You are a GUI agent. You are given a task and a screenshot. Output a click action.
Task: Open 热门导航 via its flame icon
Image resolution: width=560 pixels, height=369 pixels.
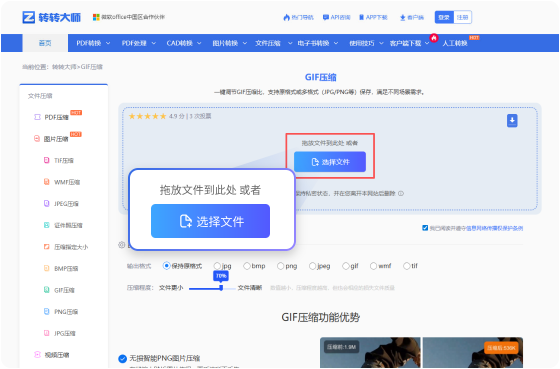(286, 17)
